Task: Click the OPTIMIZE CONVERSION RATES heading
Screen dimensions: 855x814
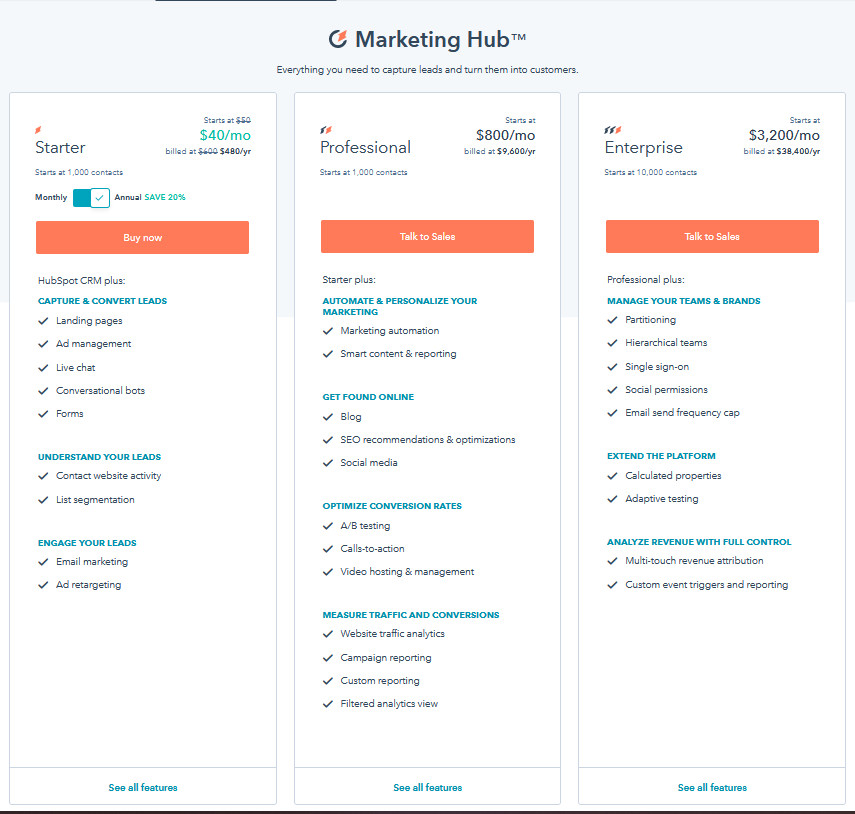Action: (x=392, y=506)
